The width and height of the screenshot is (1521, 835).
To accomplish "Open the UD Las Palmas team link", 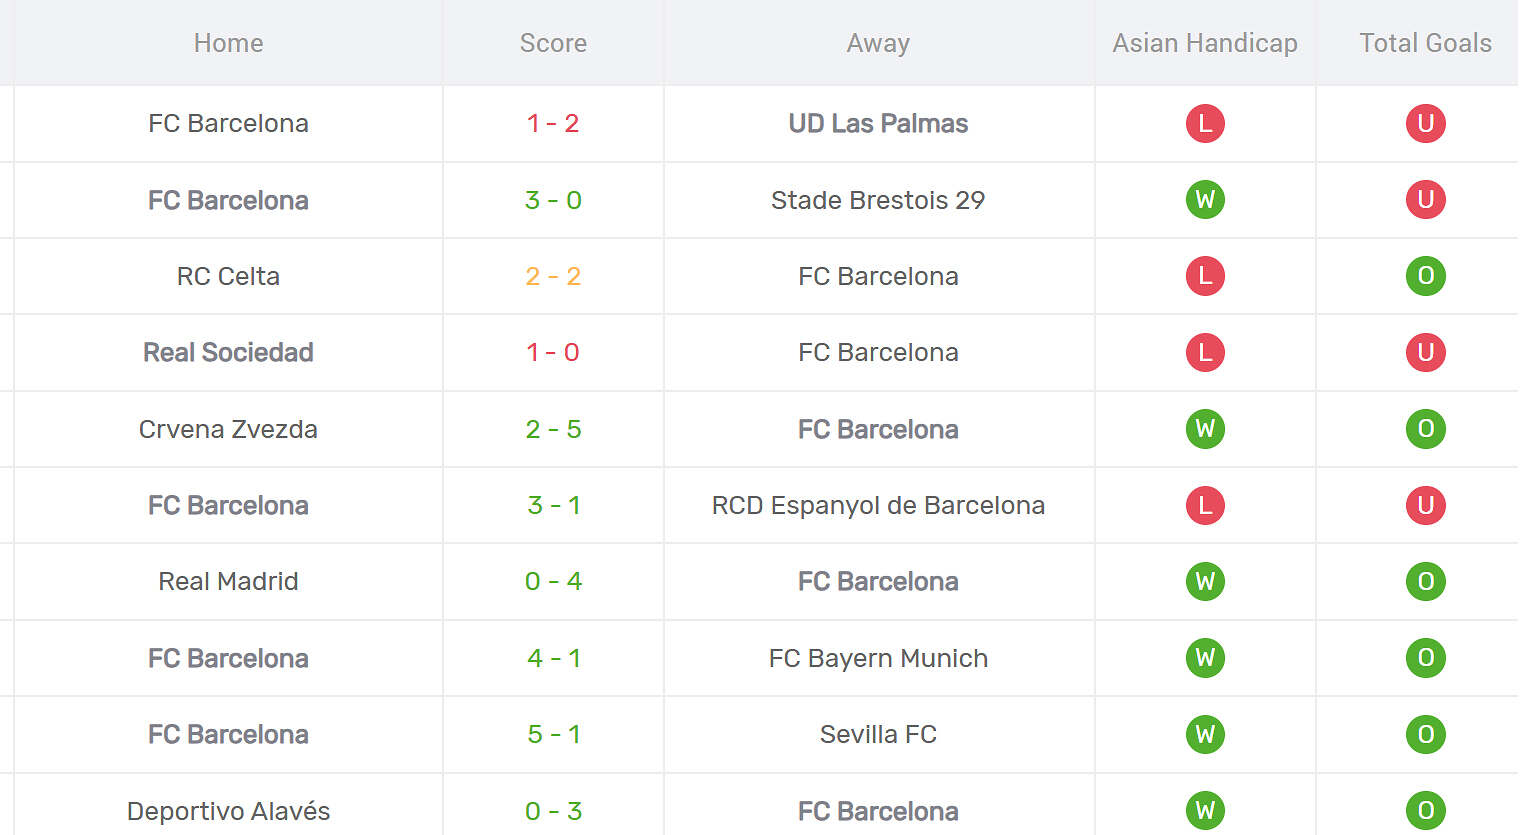I will coord(878,123).
